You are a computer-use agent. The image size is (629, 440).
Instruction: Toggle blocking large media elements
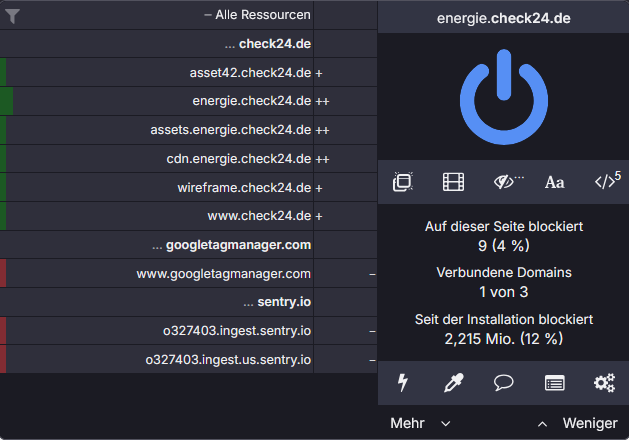coord(453,182)
